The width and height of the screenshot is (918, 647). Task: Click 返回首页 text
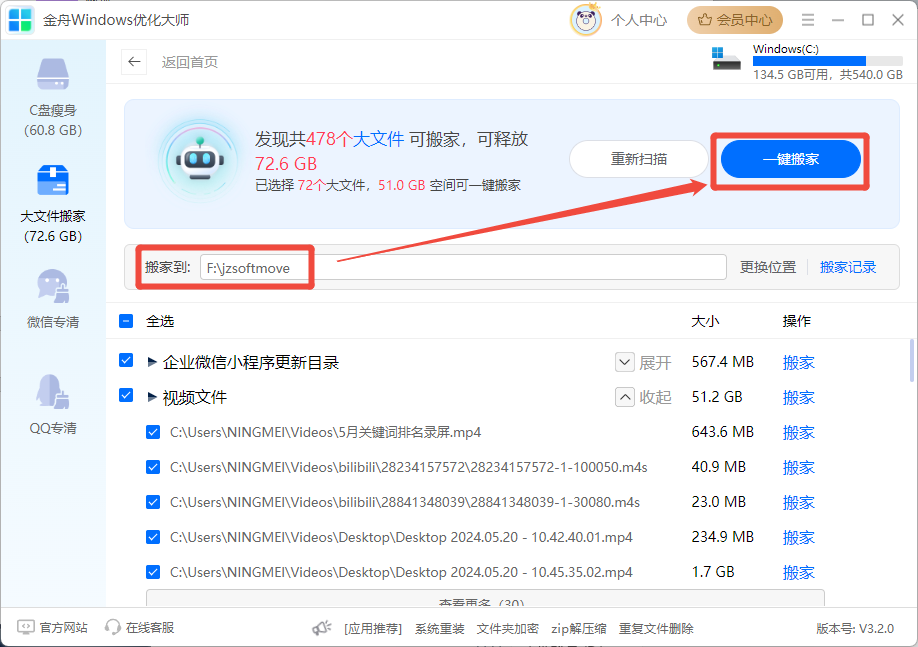(x=190, y=62)
